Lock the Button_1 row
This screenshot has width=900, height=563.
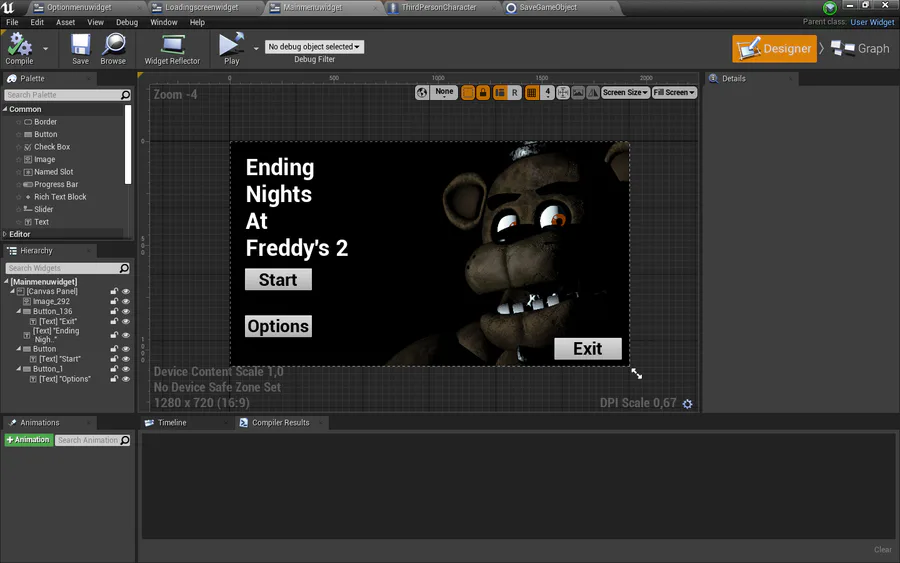coord(114,369)
